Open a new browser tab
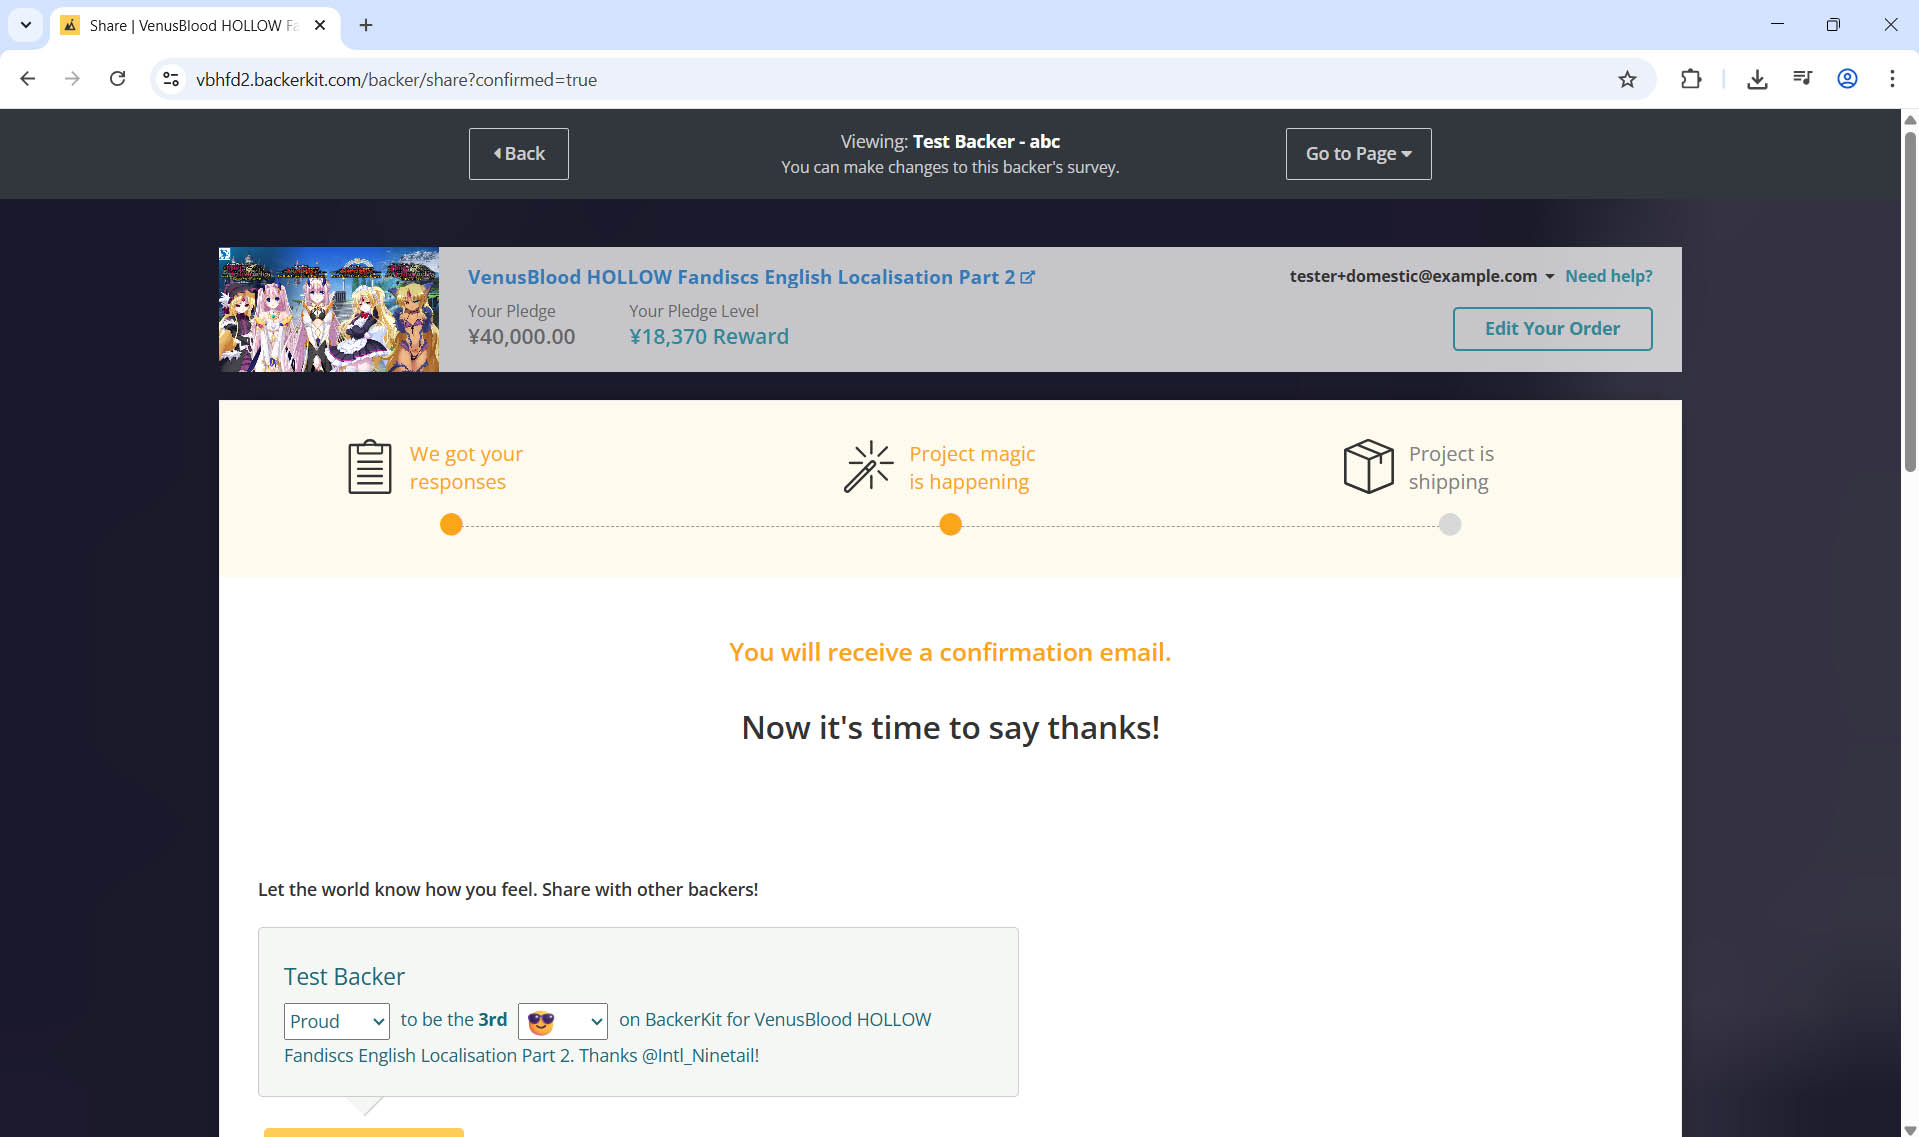 pos(366,25)
